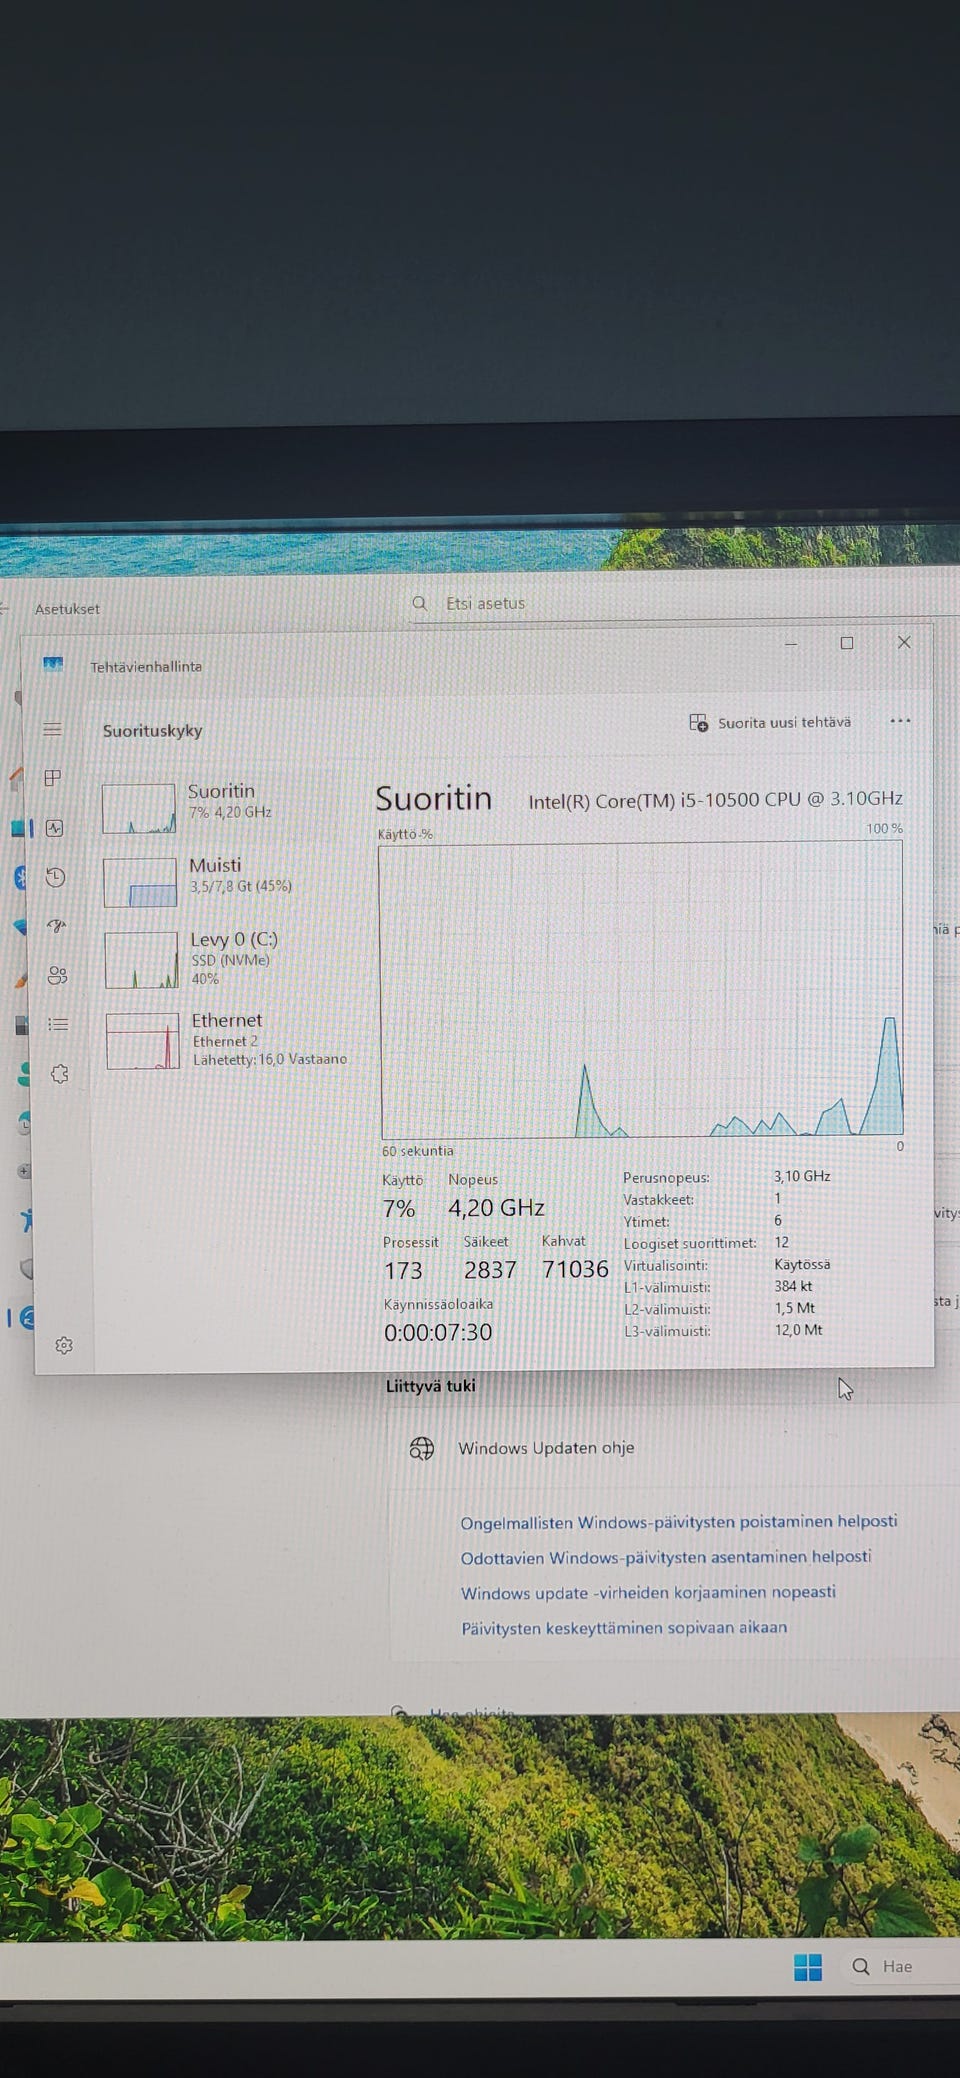Click the Liittyvä tuki heading in Asetukset
Screen dimensions: 960x2078
point(431,1386)
